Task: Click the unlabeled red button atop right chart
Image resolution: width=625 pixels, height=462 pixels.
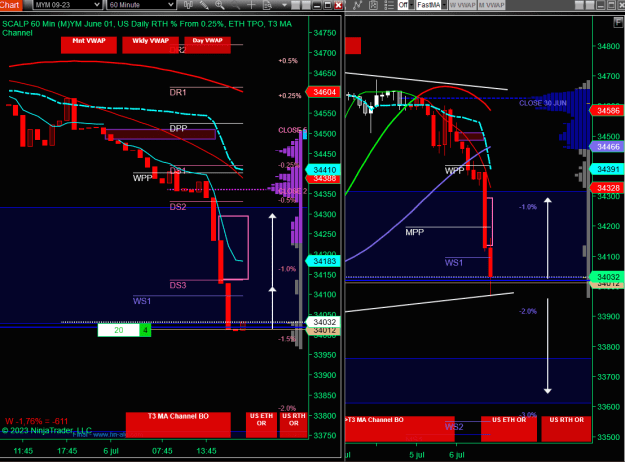Action: pos(353,45)
